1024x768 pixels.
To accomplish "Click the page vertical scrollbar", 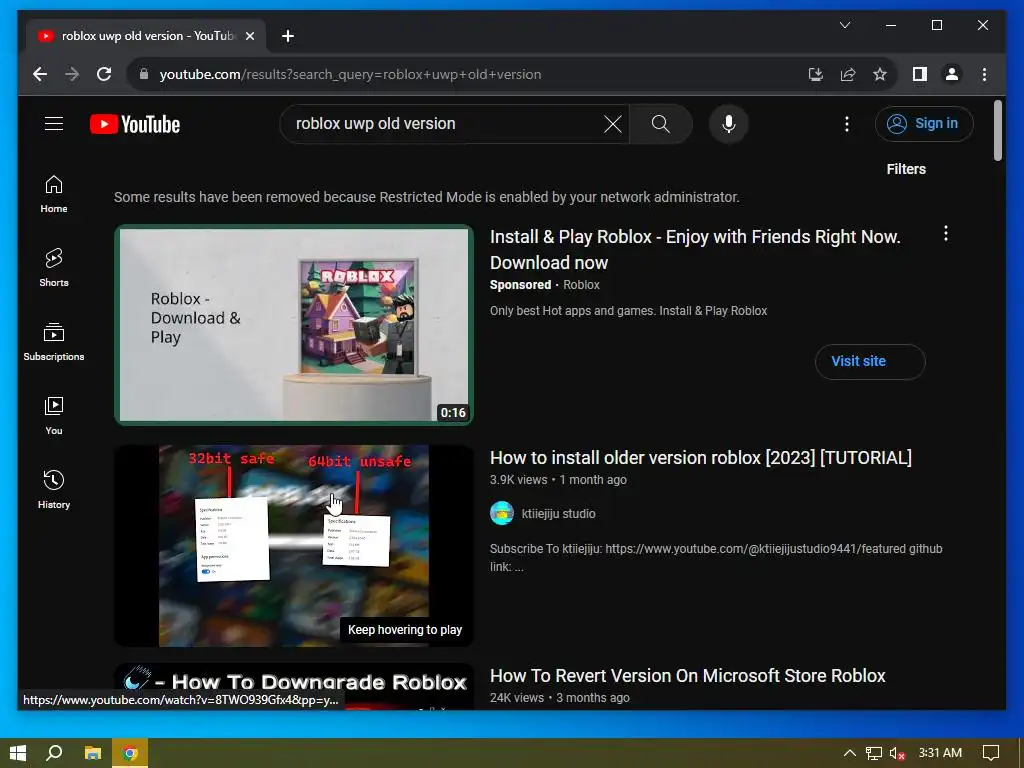I will [997, 130].
